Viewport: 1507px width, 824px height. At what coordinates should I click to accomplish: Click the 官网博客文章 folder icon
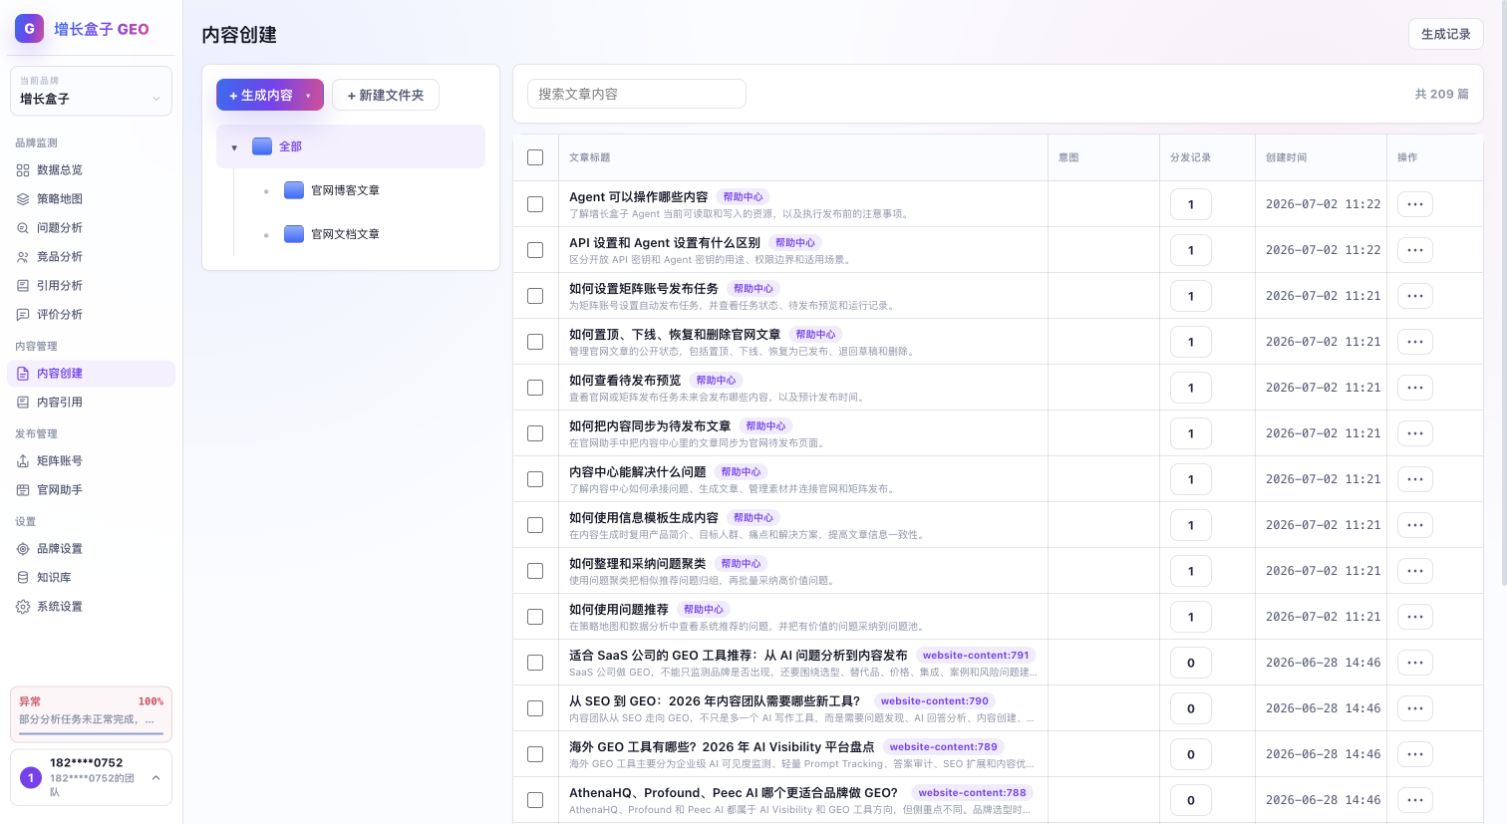[294, 190]
